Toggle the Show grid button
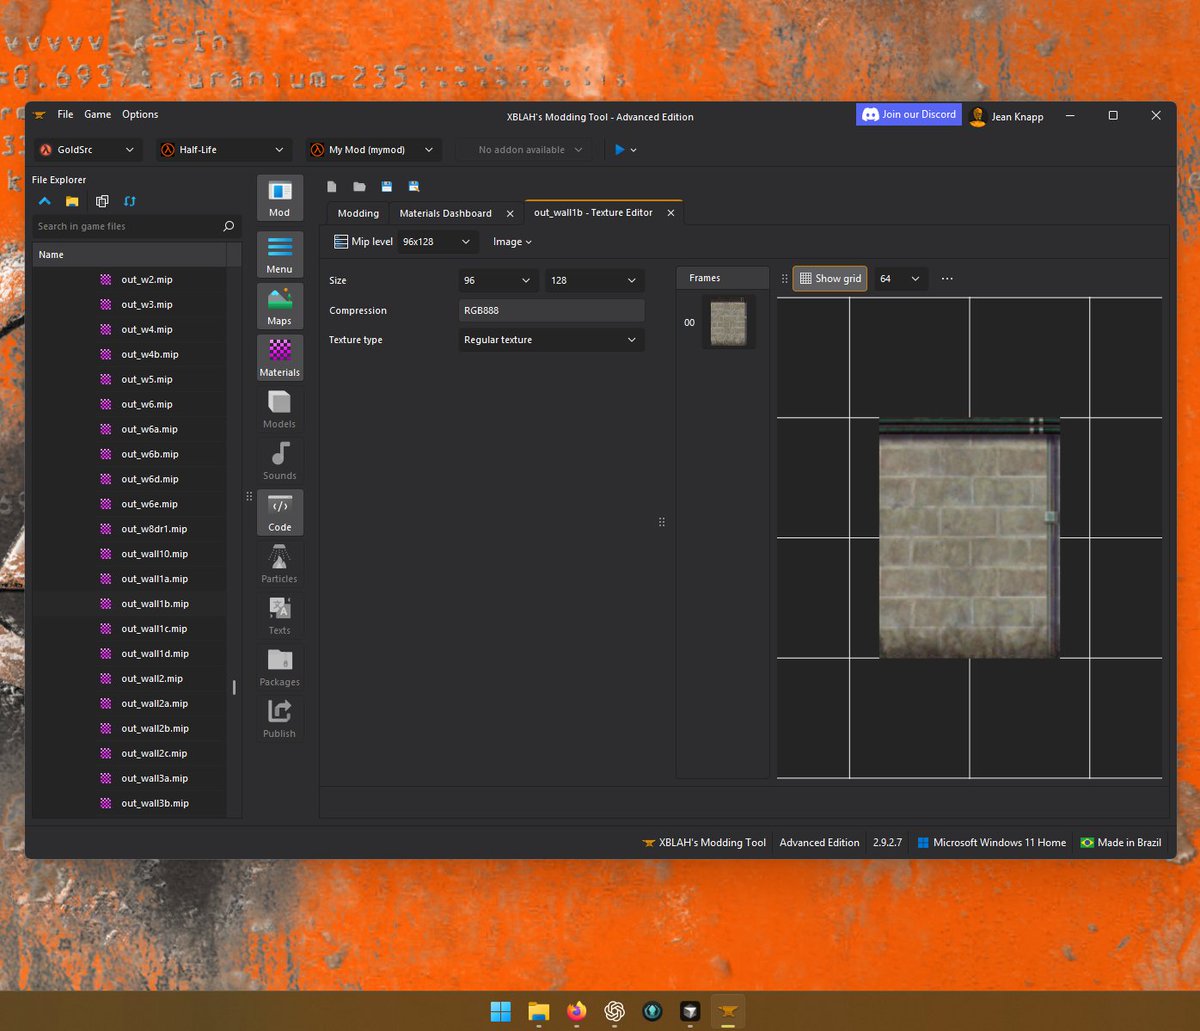Image resolution: width=1200 pixels, height=1031 pixels. [x=830, y=279]
